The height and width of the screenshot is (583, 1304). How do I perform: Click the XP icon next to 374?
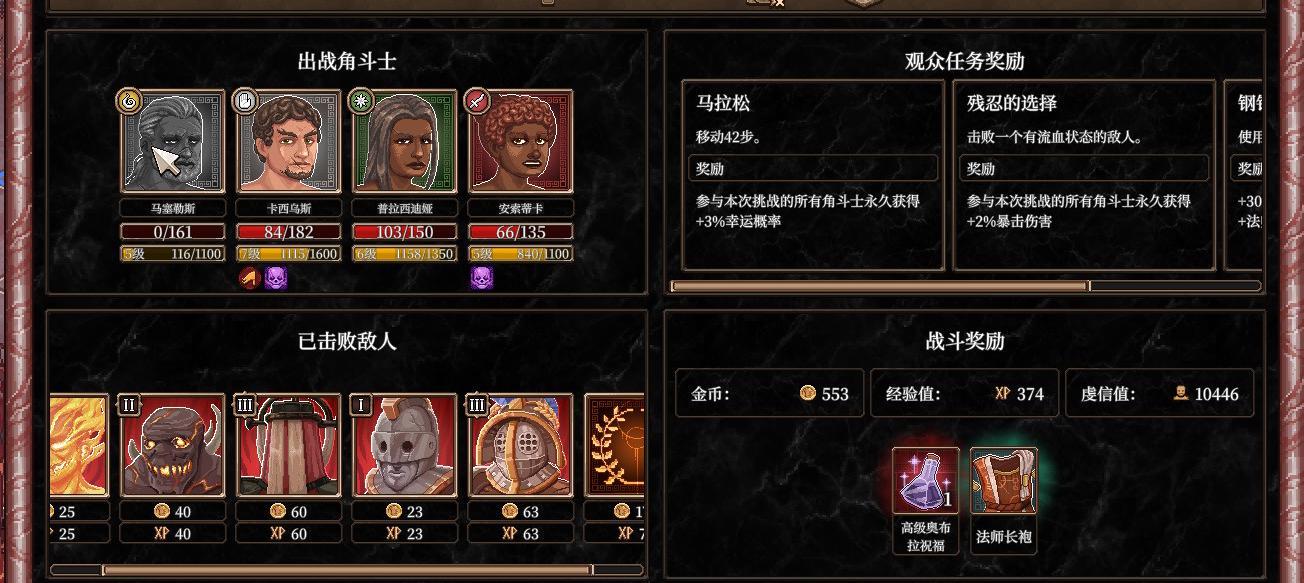pos(1002,393)
